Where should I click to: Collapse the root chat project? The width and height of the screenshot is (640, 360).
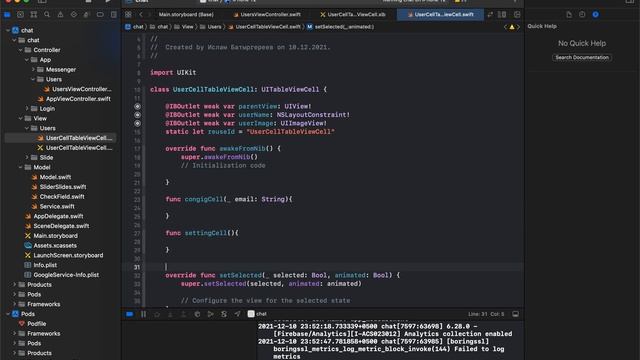point(8,30)
